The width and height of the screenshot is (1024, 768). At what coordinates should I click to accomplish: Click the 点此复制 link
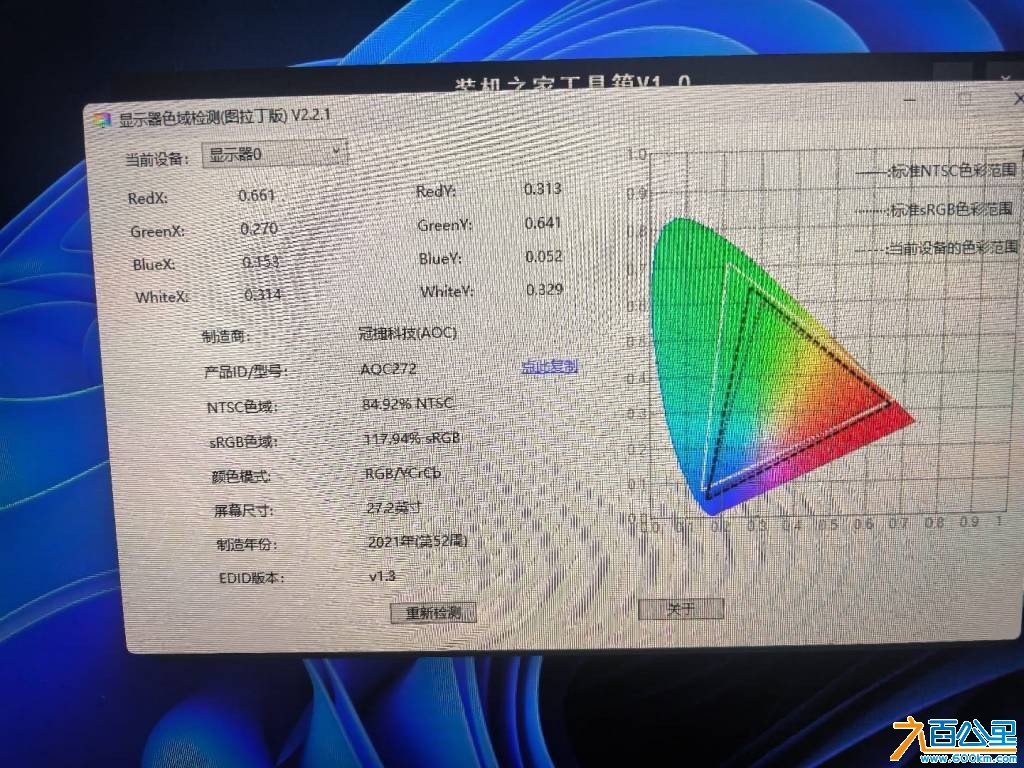tap(549, 366)
